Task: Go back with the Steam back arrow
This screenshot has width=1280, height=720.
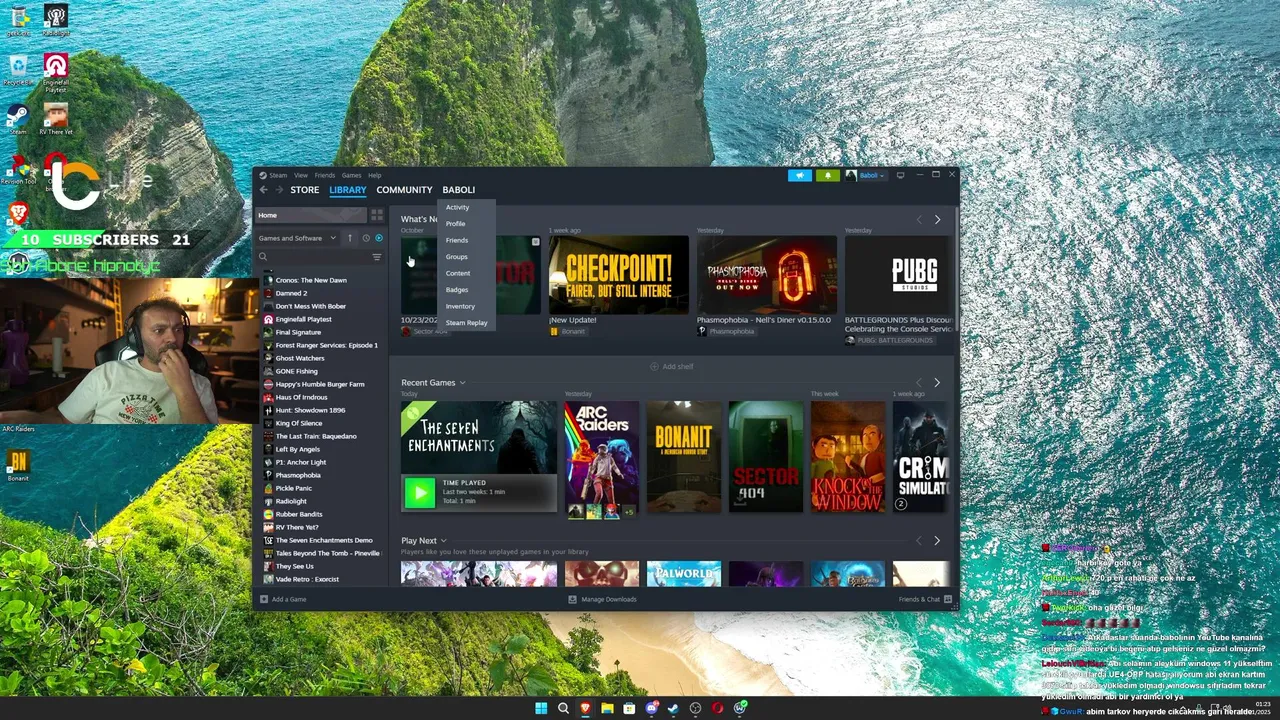Action: click(x=264, y=190)
